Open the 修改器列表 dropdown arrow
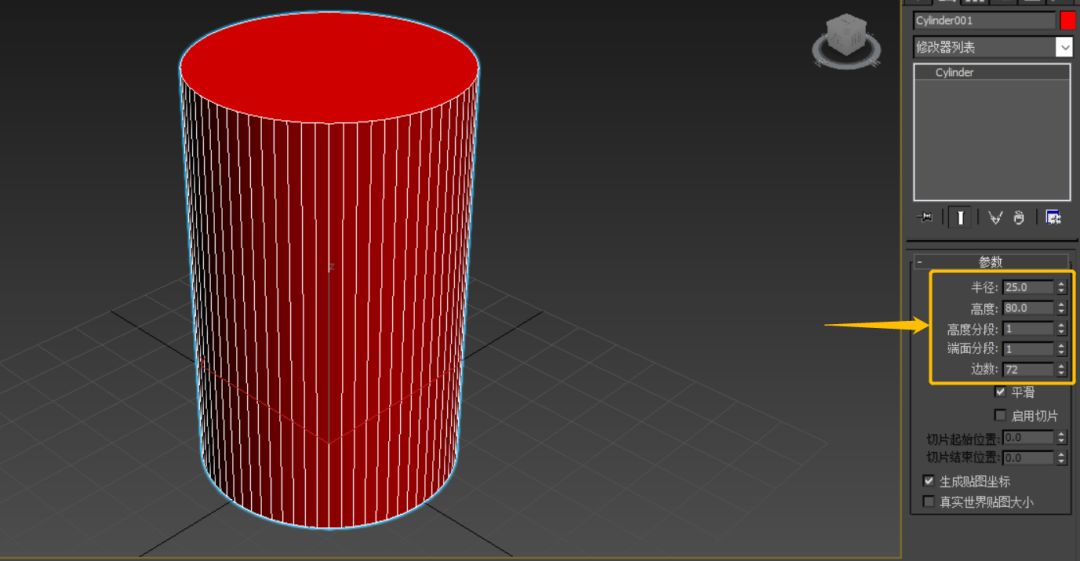The image size is (1080, 561). click(1064, 47)
